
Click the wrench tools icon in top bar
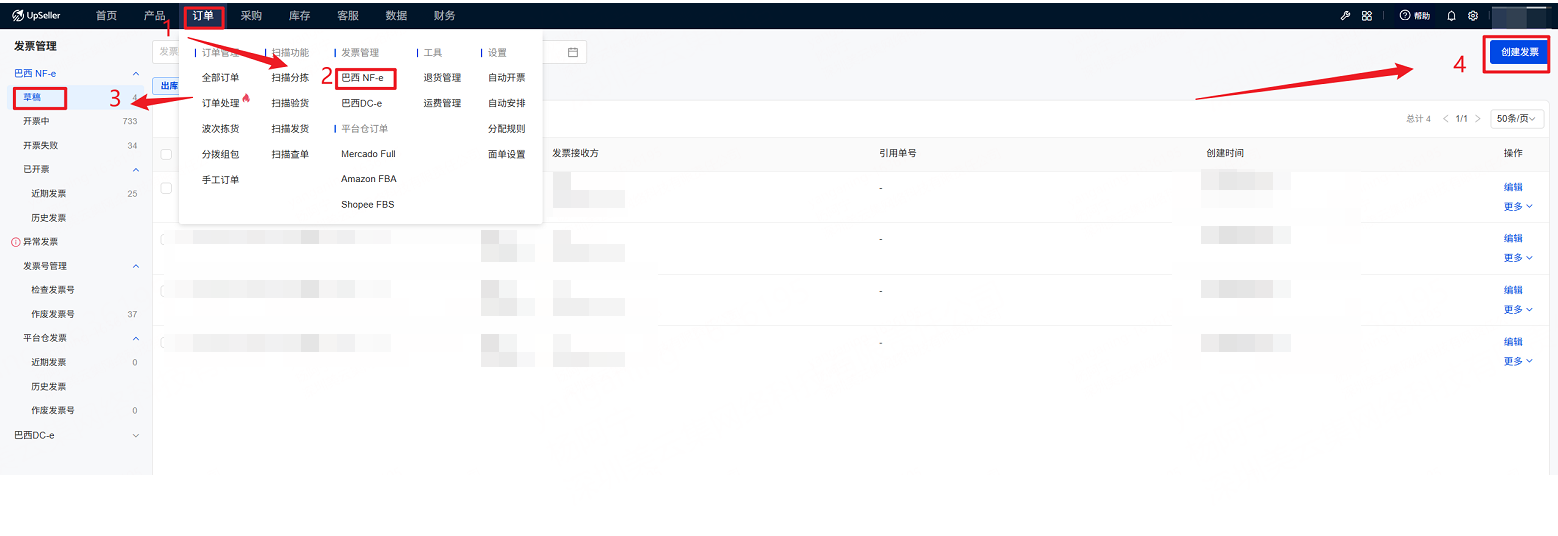pyautogui.click(x=1345, y=16)
